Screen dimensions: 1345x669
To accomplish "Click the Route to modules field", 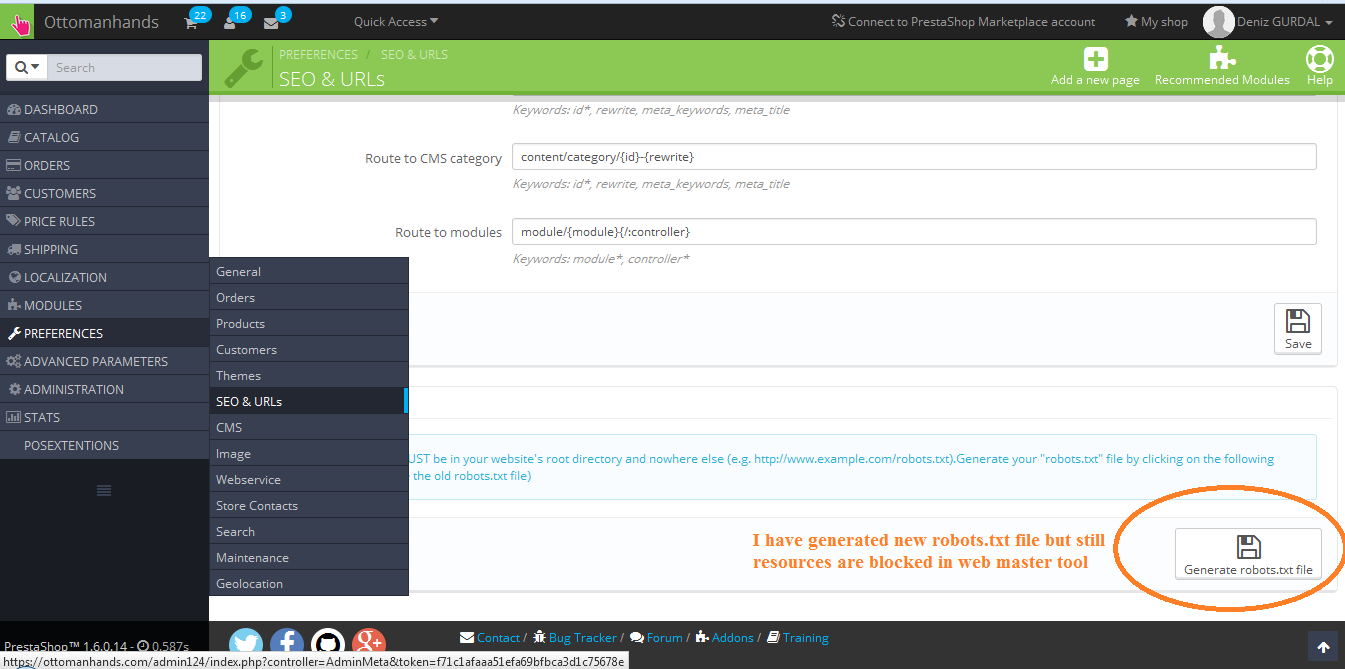I will (914, 232).
